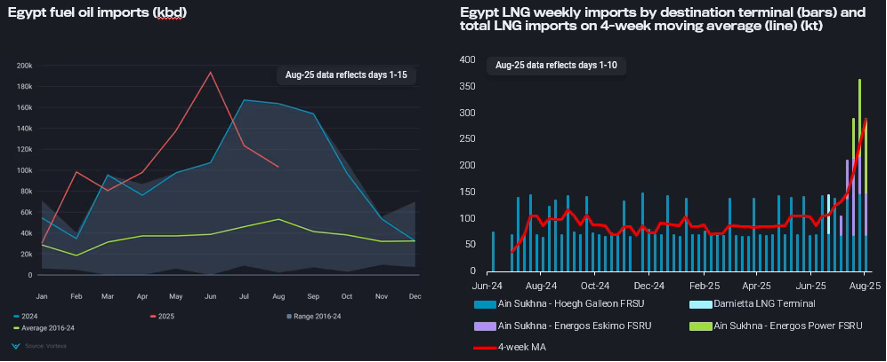The image size is (887, 362).
Task: Select Dec-24 label on LNG x-axis
Action: click(x=649, y=286)
